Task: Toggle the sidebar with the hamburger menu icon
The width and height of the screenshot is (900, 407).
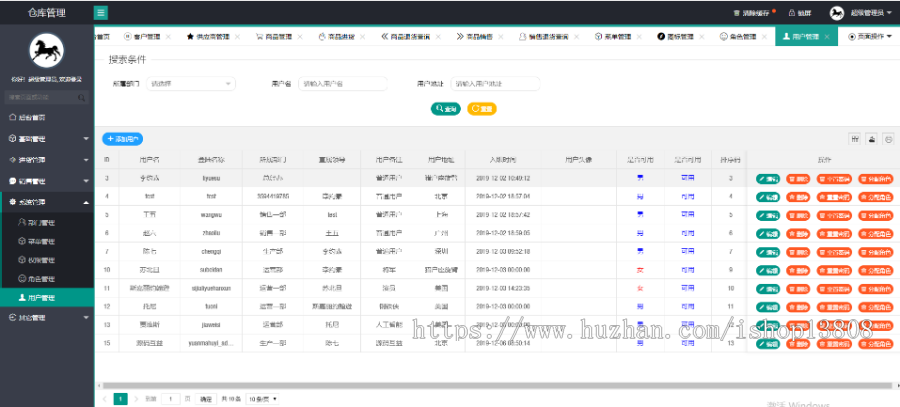Action: (x=100, y=13)
